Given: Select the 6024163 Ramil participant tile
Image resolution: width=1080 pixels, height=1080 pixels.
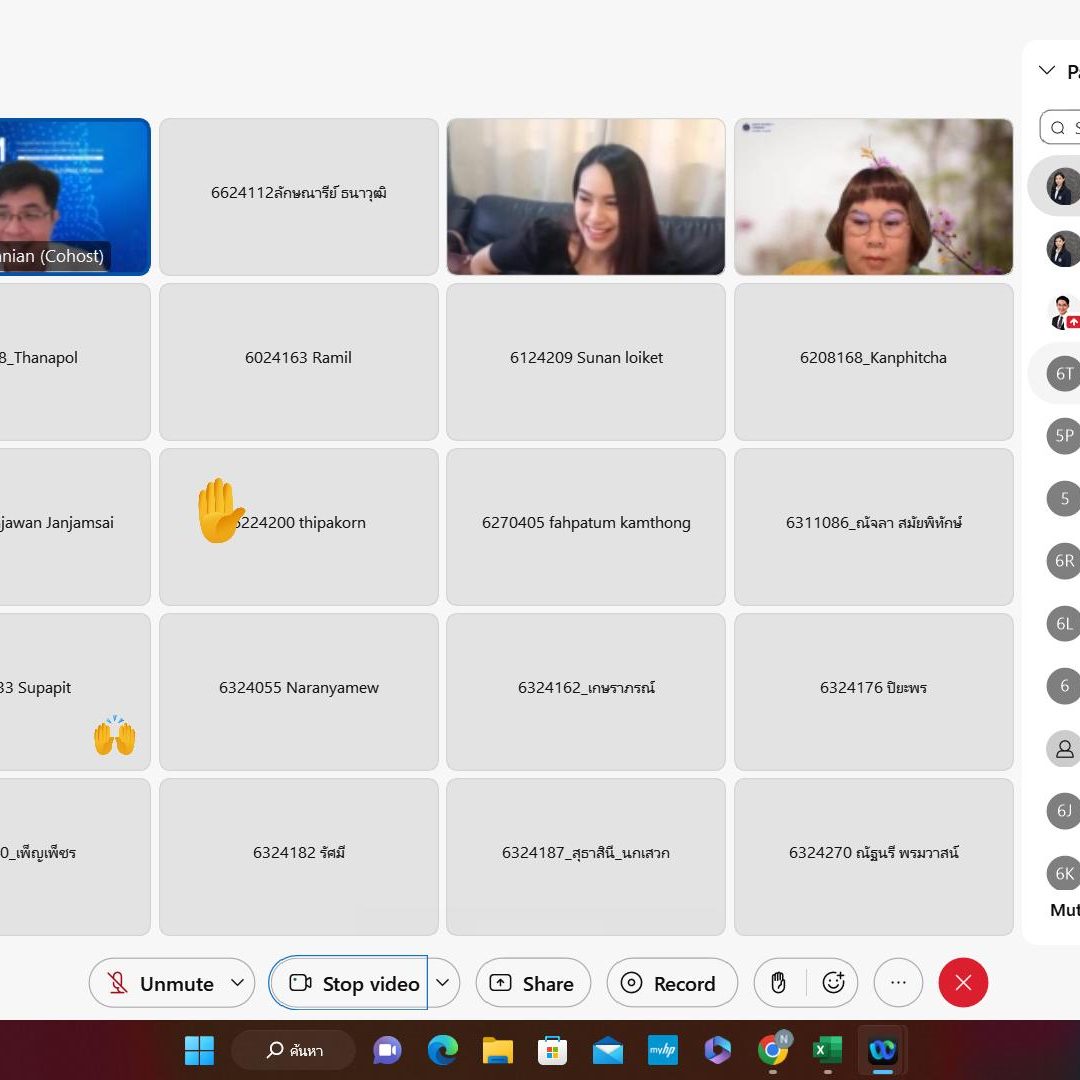Looking at the screenshot, I should click(298, 361).
